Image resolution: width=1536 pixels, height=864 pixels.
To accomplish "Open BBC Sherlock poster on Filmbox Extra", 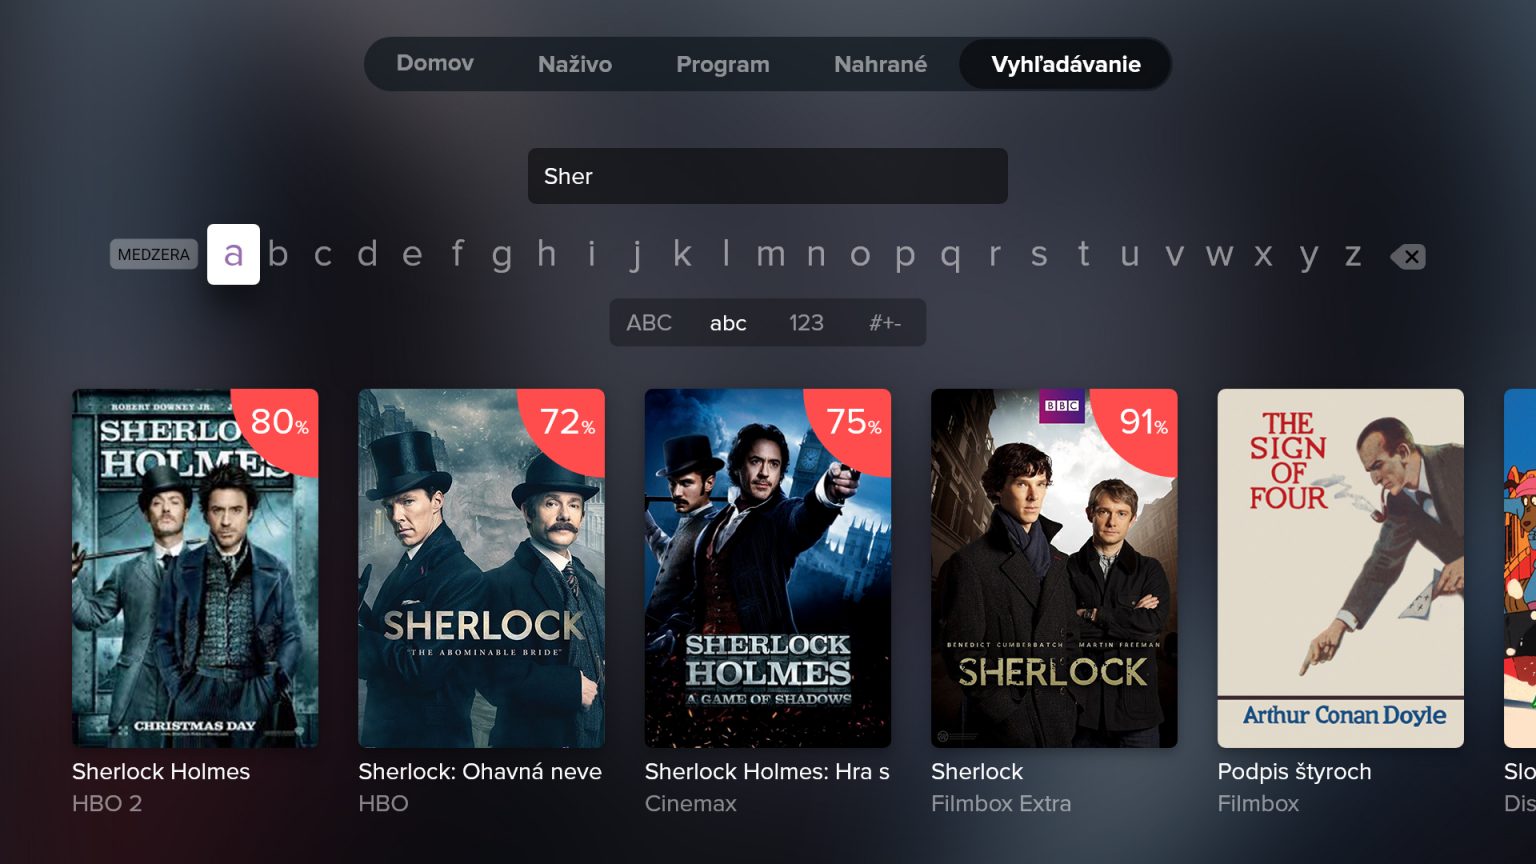I will pos(1054,568).
